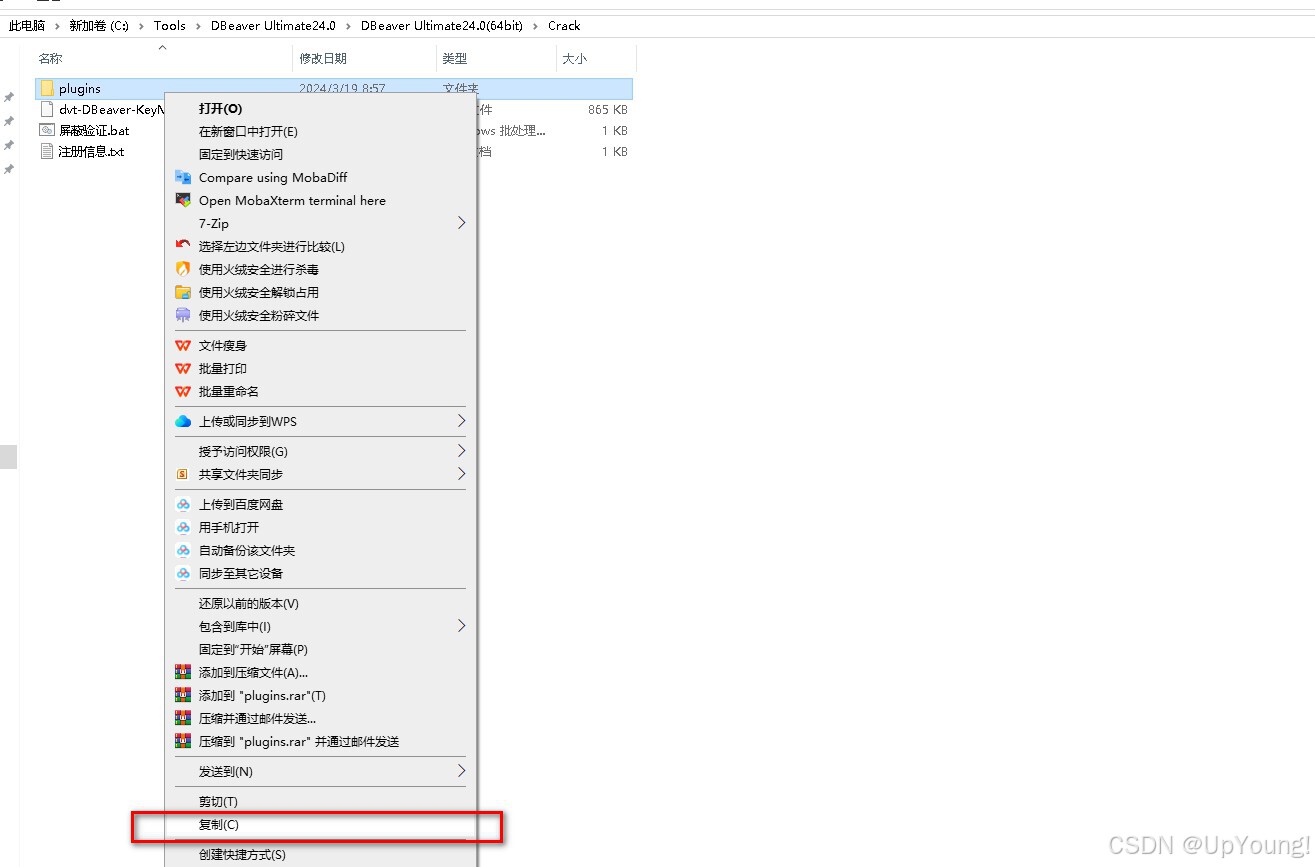
Task: Click the plugins folder icon in file list
Action: [x=46, y=88]
